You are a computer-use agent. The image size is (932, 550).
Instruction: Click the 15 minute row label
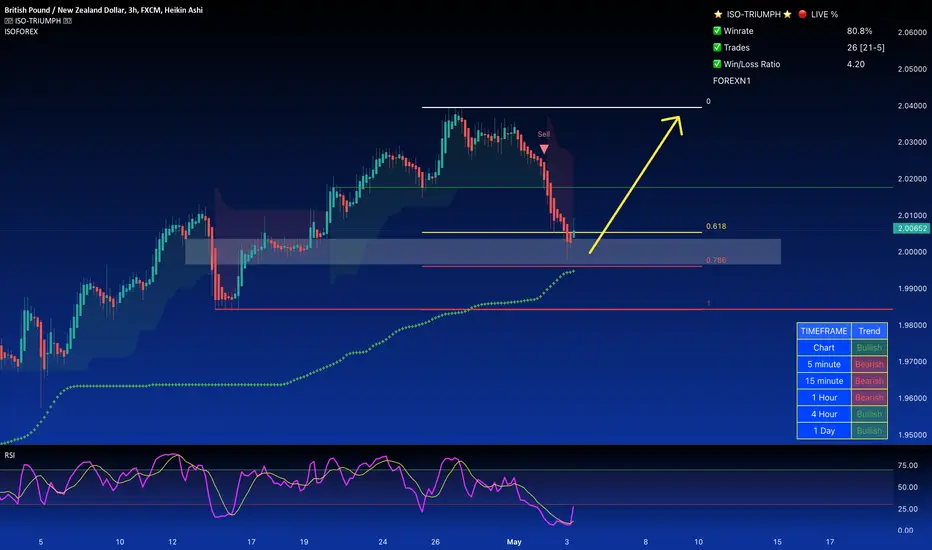click(824, 381)
